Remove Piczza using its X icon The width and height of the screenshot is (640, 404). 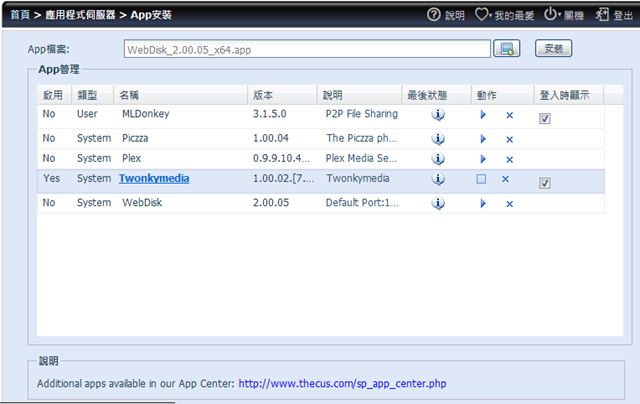click(509, 140)
